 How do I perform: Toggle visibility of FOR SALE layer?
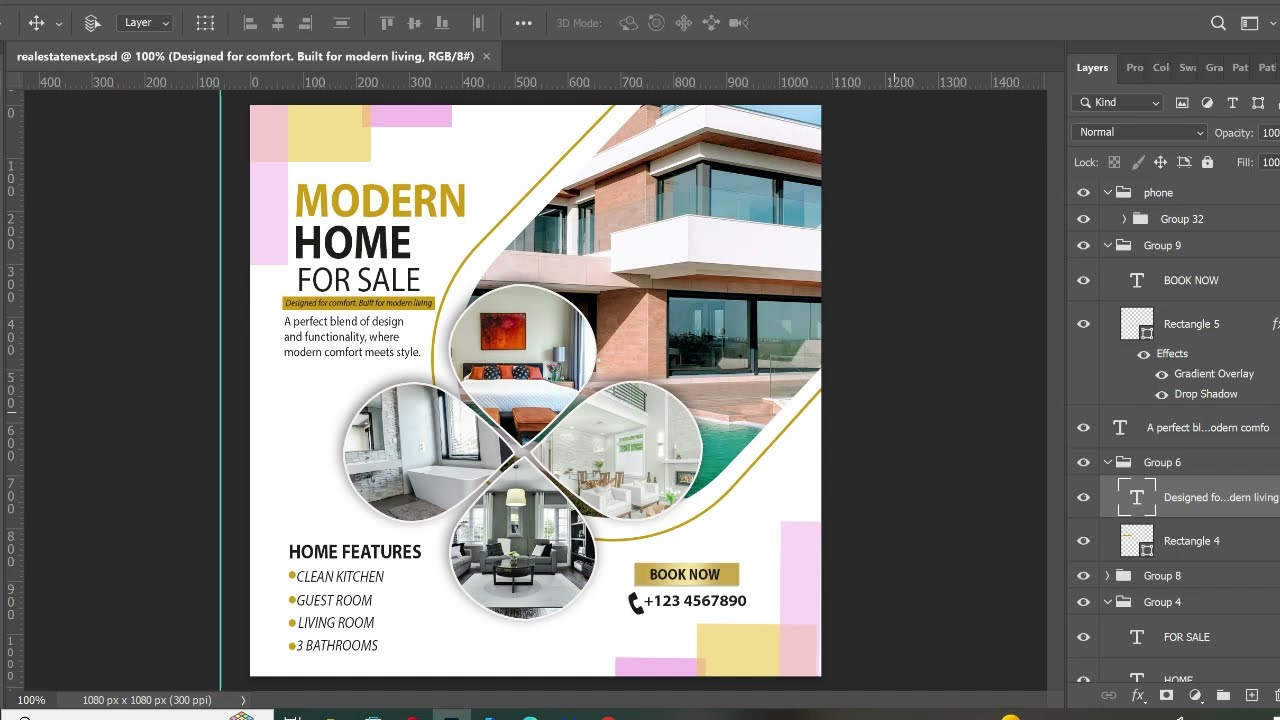1083,637
